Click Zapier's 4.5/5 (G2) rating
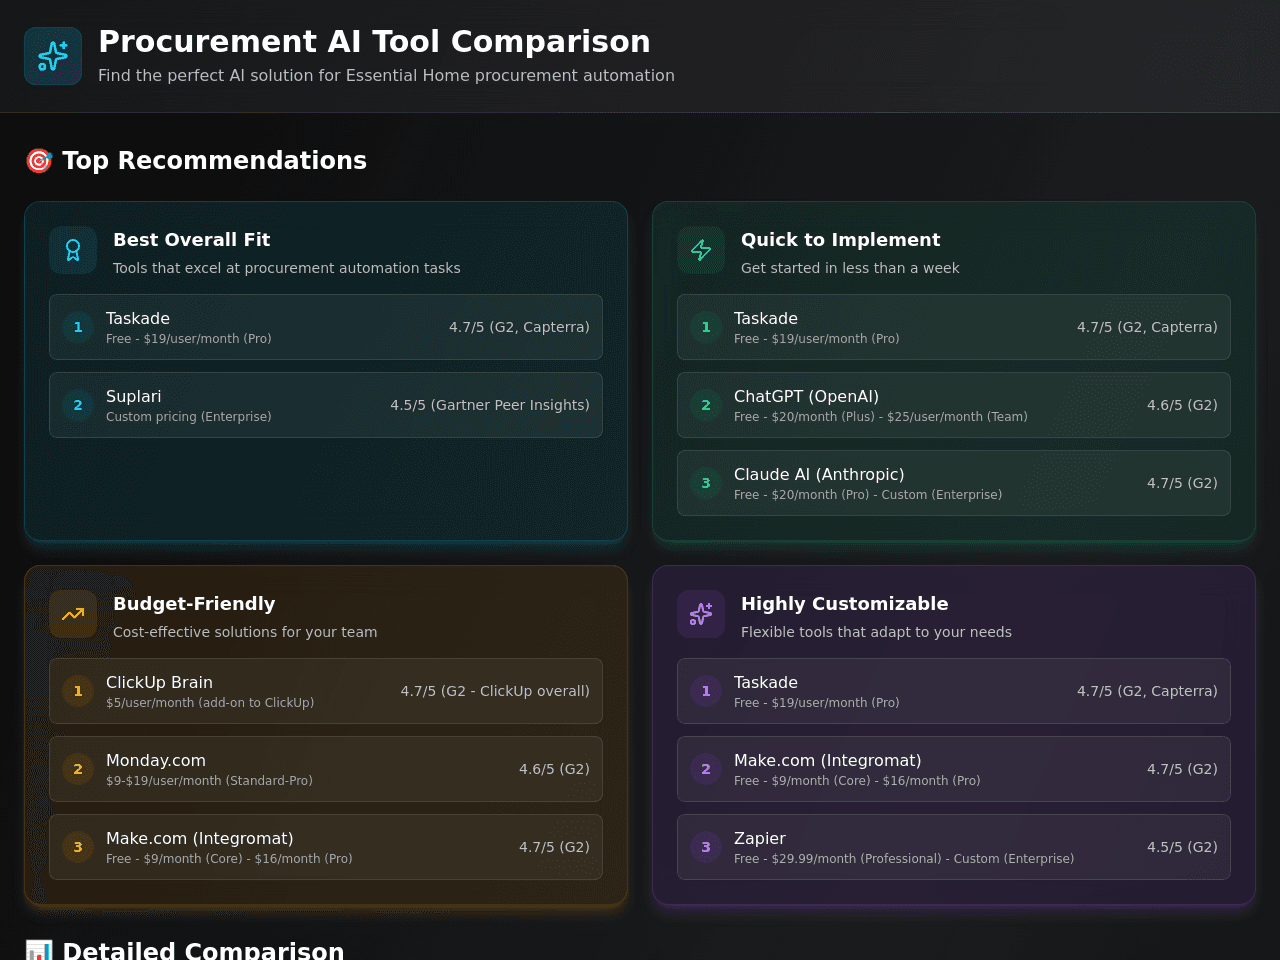The width and height of the screenshot is (1280, 960). coord(1182,847)
